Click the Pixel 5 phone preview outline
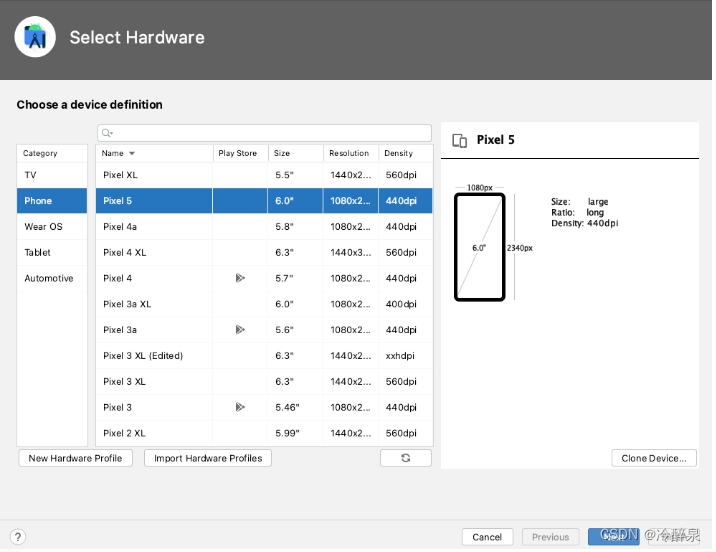The width and height of the screenshot is (716, 552). click(x=479, y=247)
